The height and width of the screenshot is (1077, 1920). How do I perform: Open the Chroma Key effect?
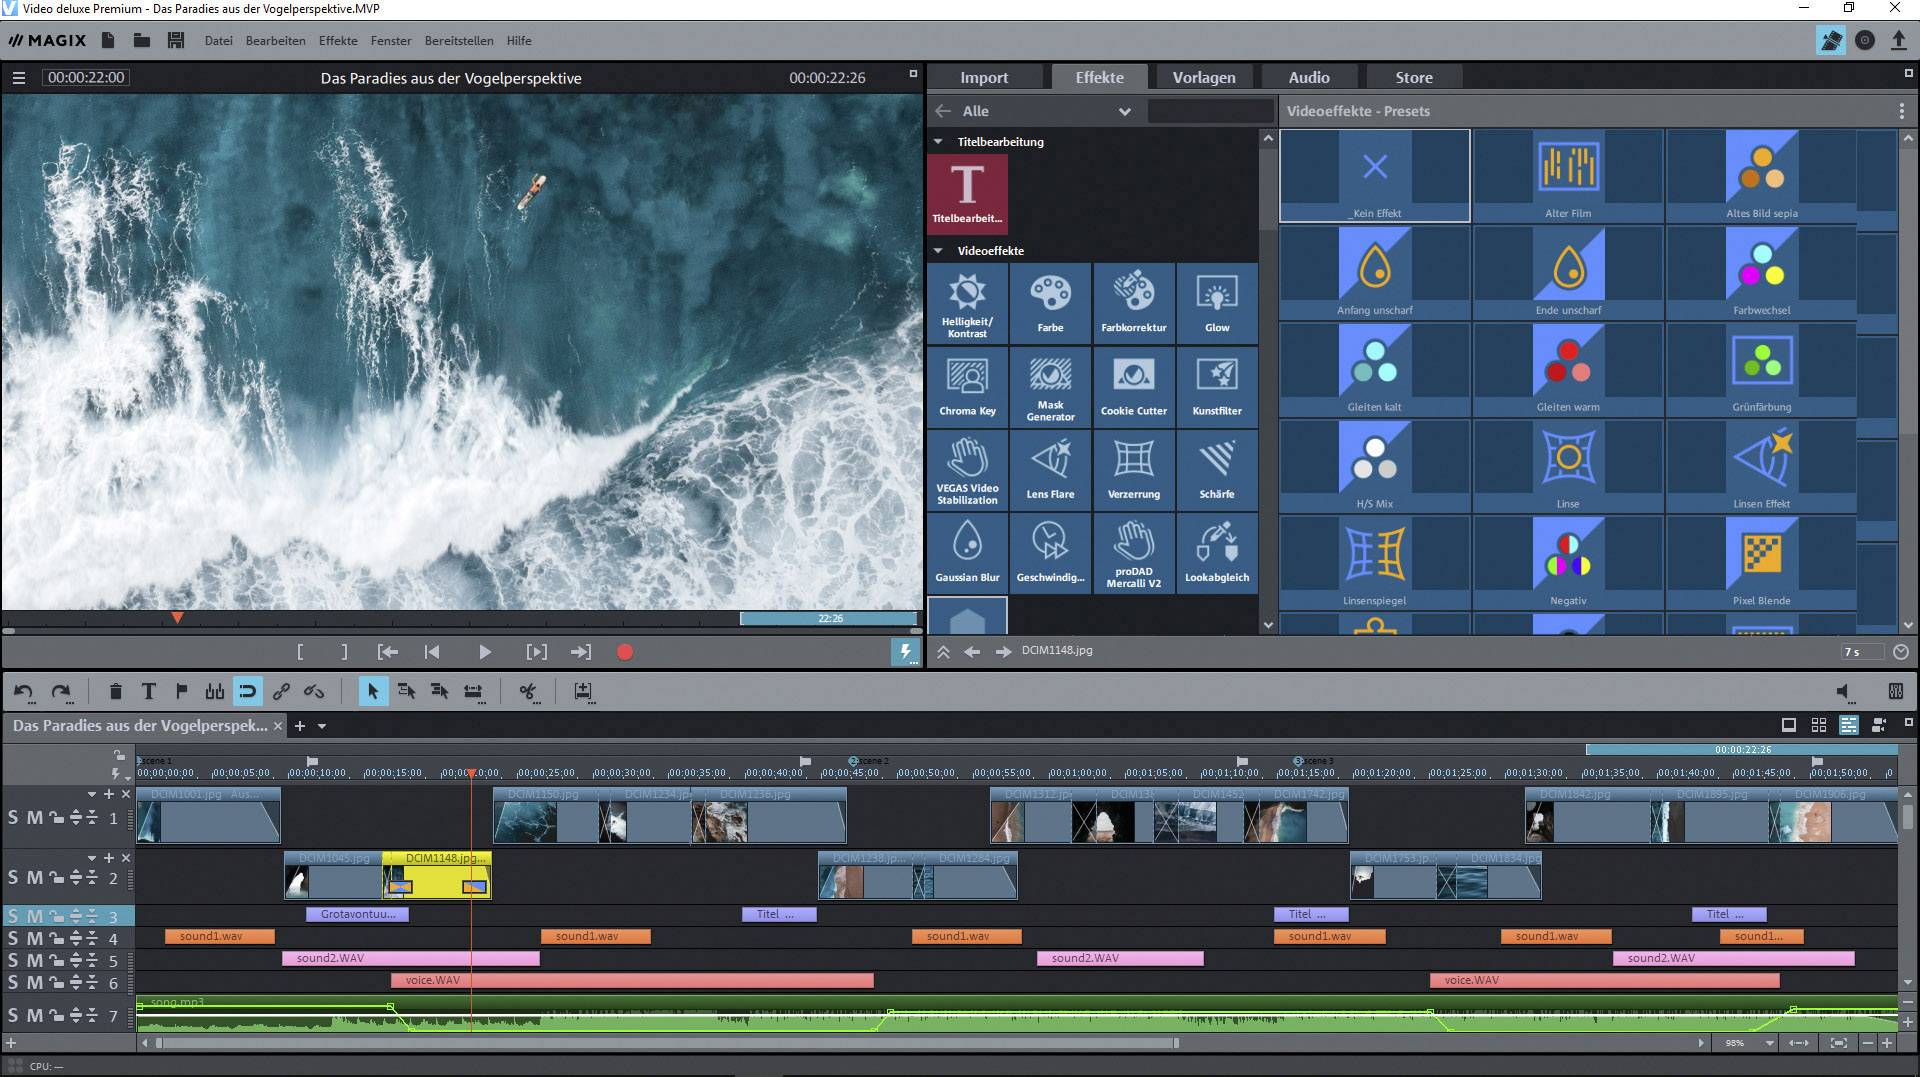click(x=967, y=387)
